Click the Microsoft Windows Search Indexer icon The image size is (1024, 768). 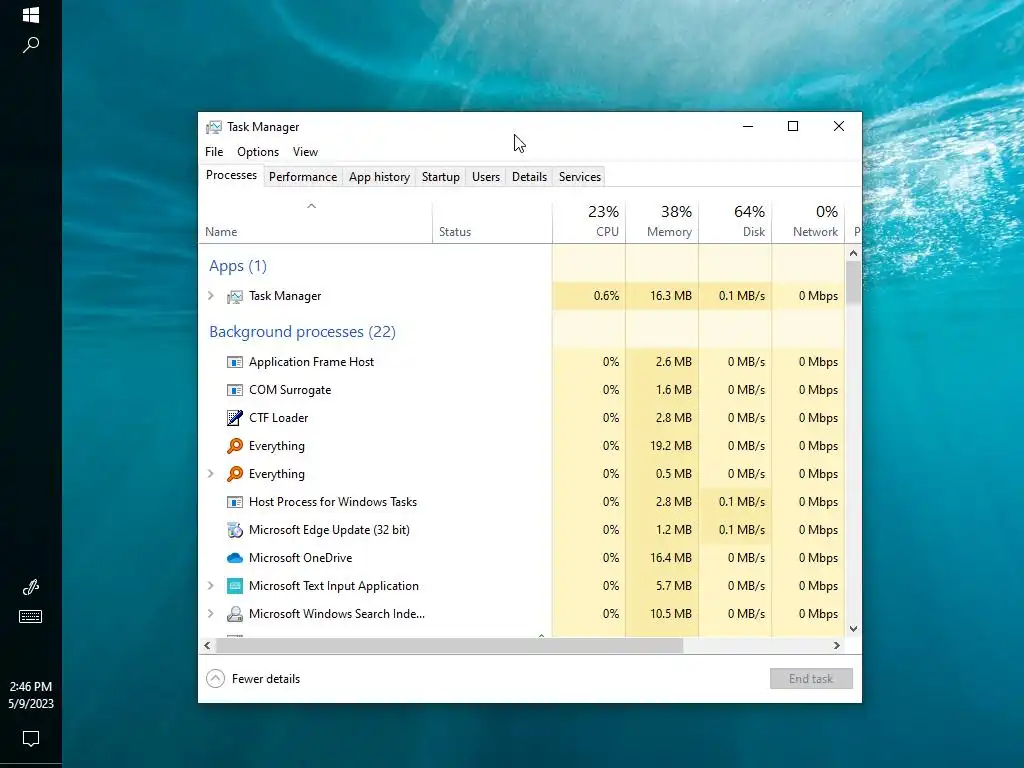tap(234, 614)
